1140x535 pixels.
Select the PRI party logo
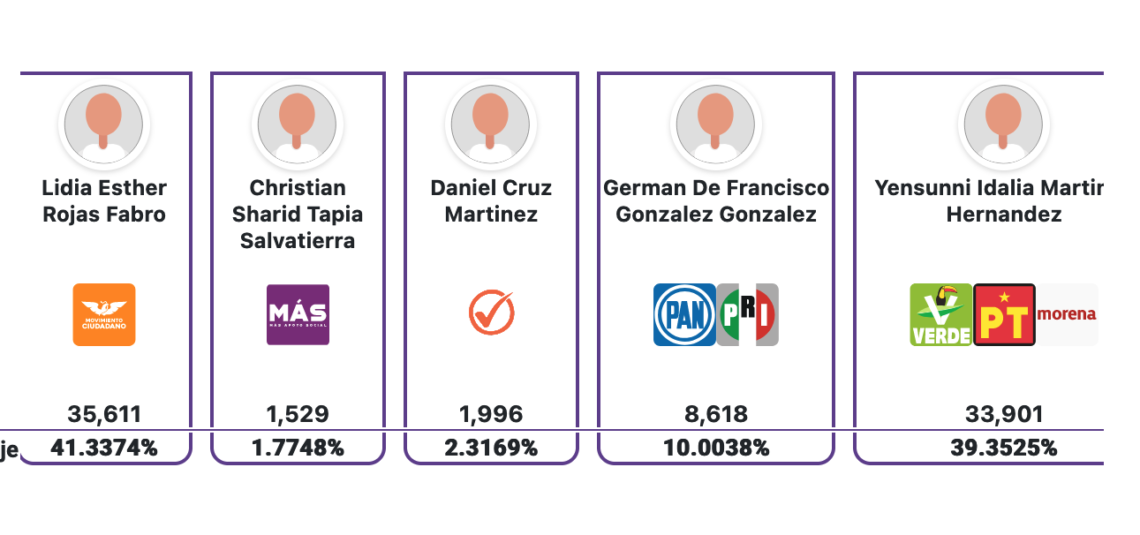click(x=747, y=315)
